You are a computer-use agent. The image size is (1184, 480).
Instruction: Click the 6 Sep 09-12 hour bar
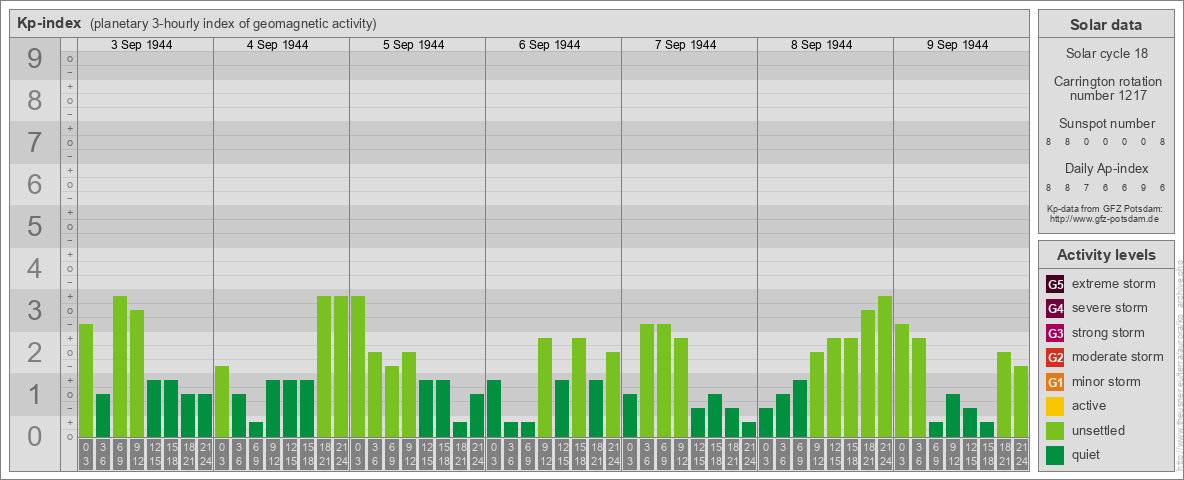(544, 387)
